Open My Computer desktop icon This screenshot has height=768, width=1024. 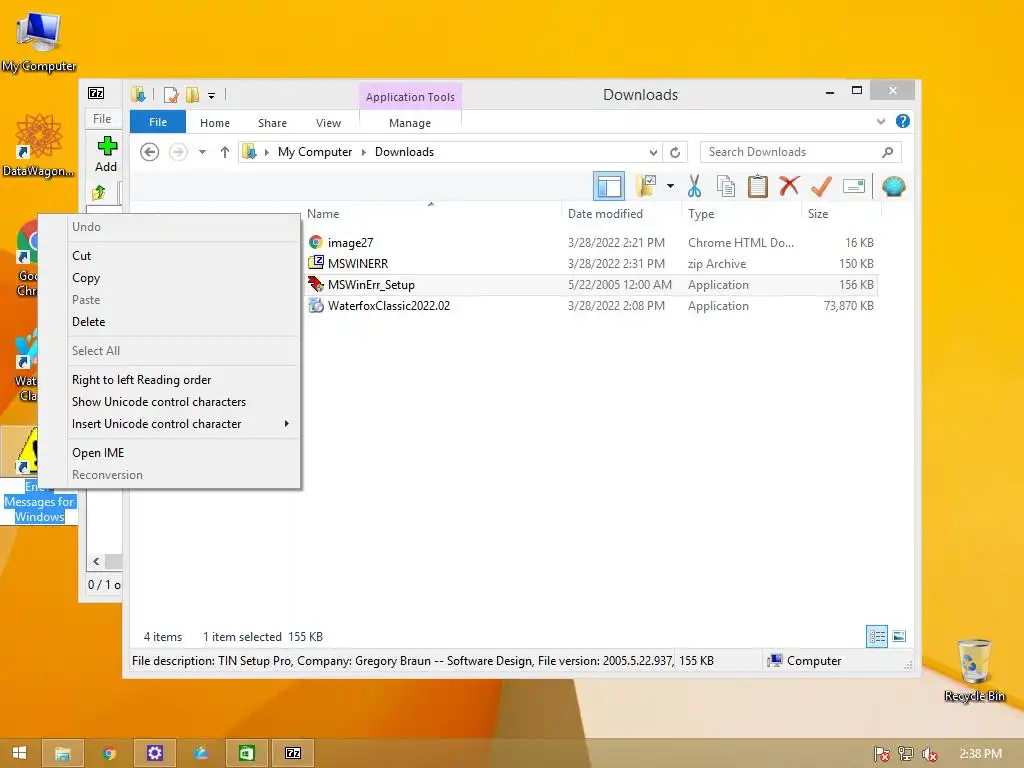tap(39, 41)
